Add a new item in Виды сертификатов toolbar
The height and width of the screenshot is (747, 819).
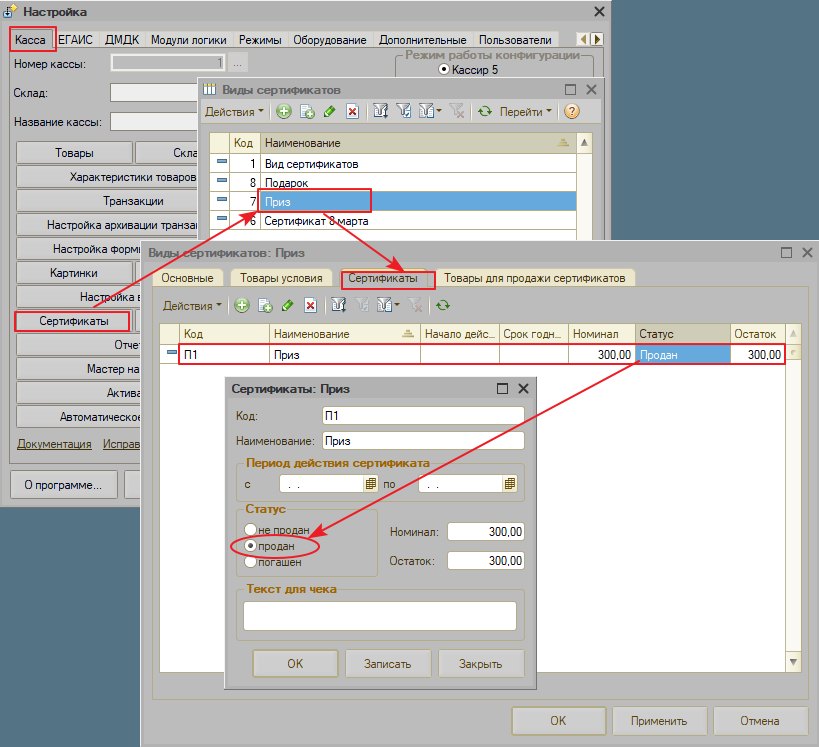pos(284,111)
